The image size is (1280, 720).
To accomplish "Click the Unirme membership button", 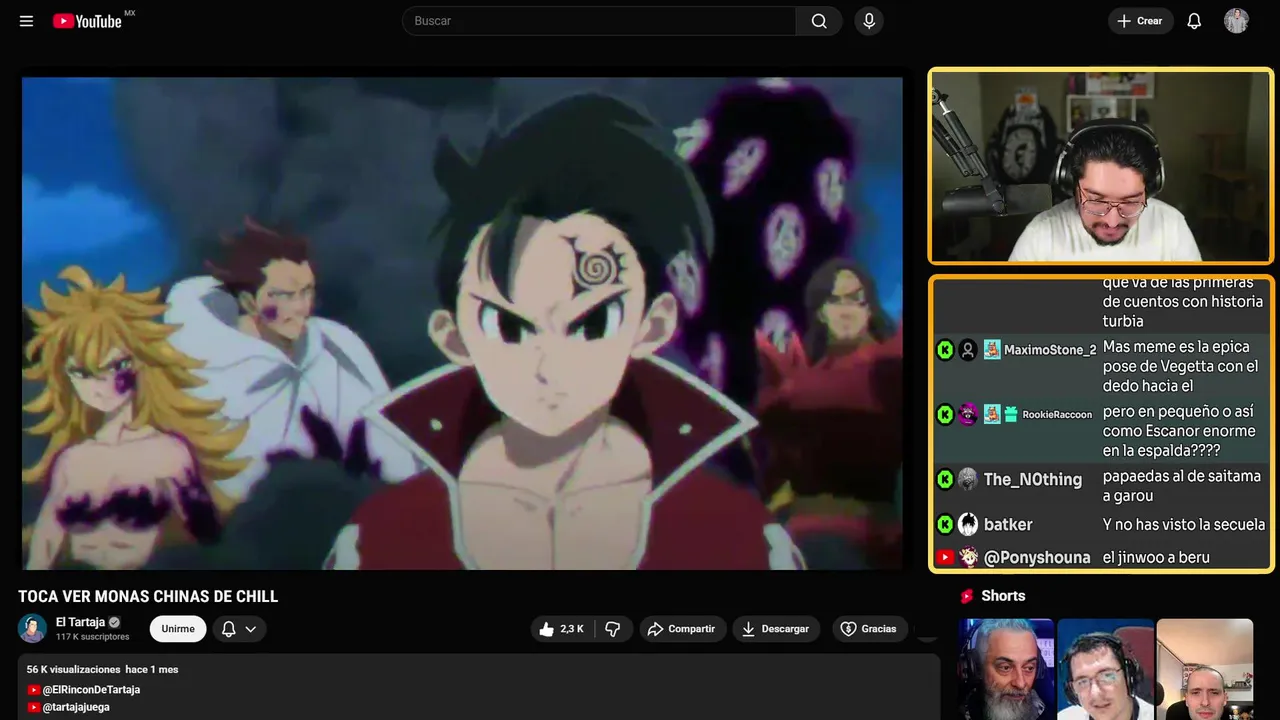I will (178, 629).
